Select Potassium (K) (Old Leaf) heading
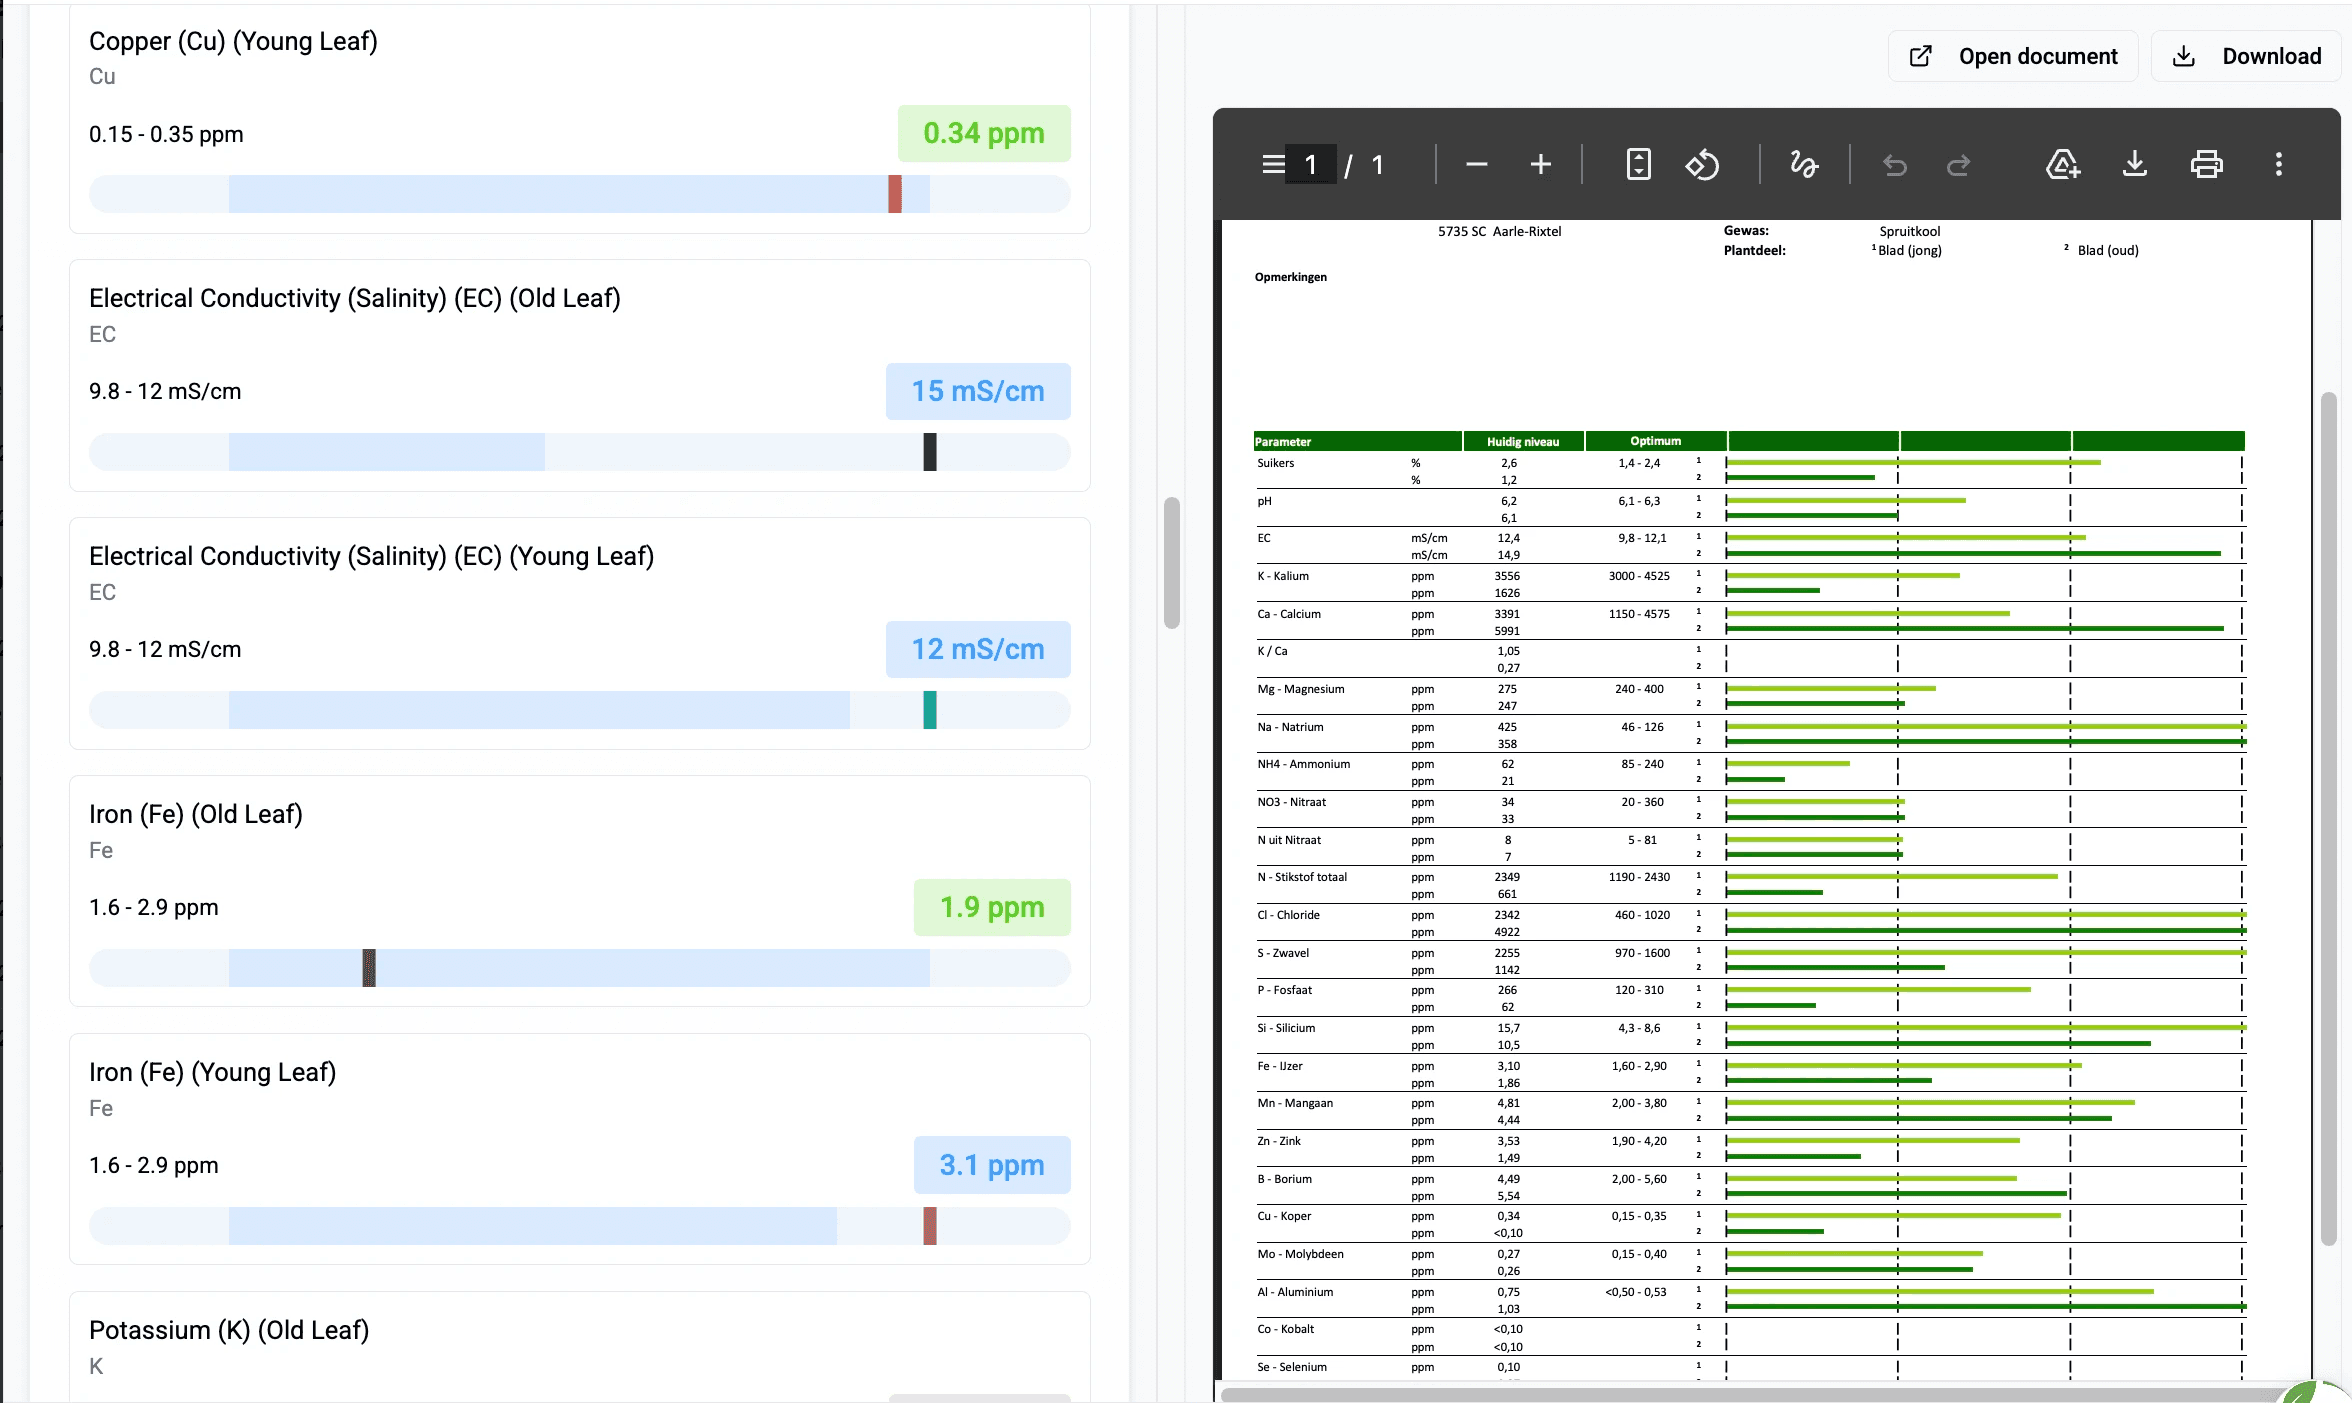Screen dimensions: 2352x1403 tap(229, 1330)
